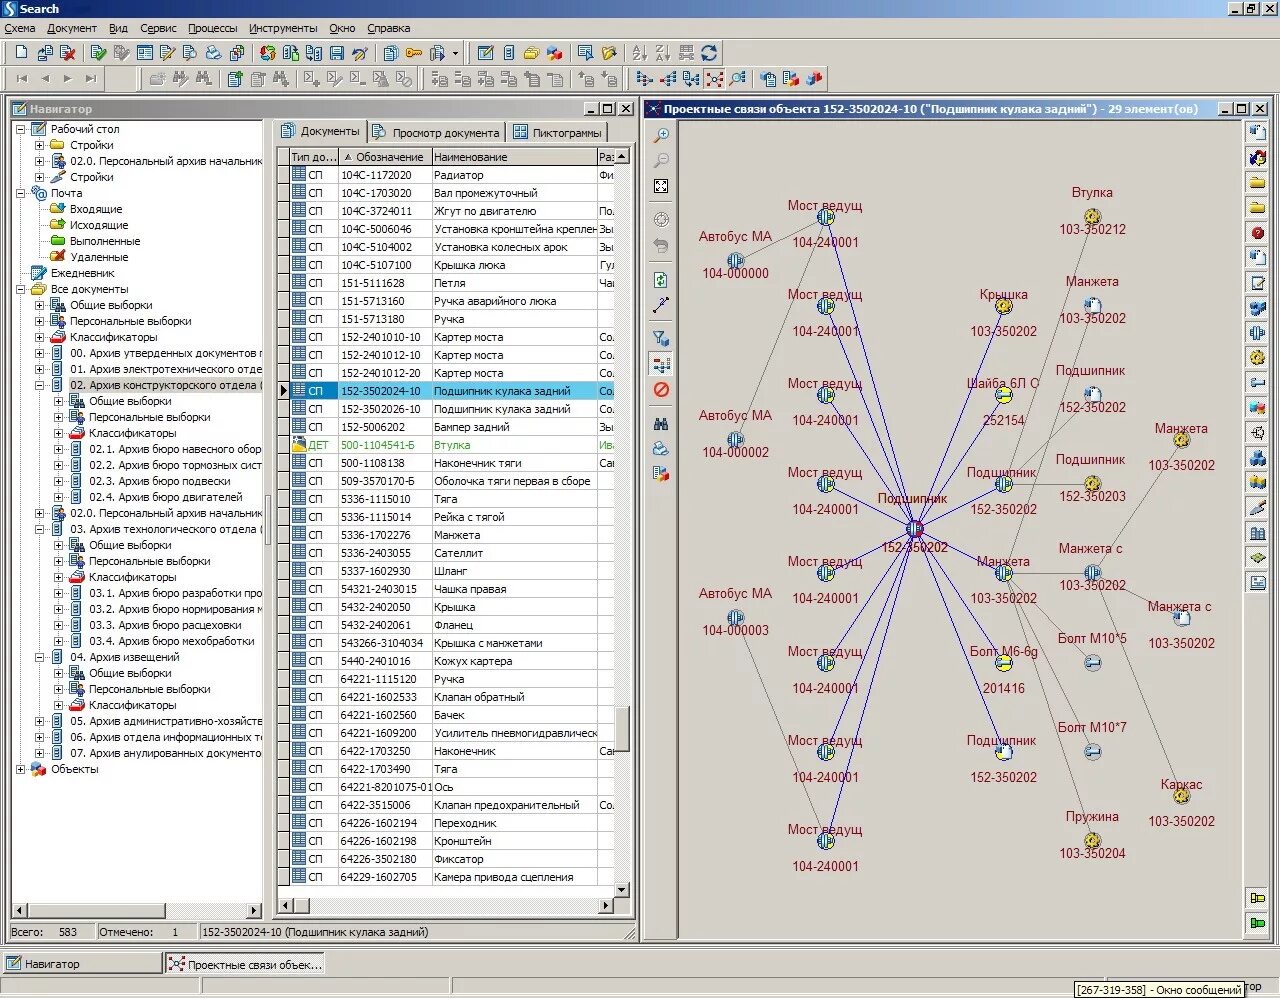This screenshot has width=1280, height=998.
Task: Click the project links graph toolbar icon
Action: pyautogui.click(x=714, y=78)
